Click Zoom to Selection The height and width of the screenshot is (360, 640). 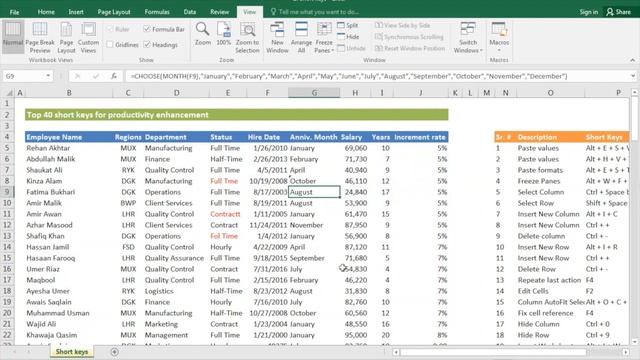[x=247, y=37]
